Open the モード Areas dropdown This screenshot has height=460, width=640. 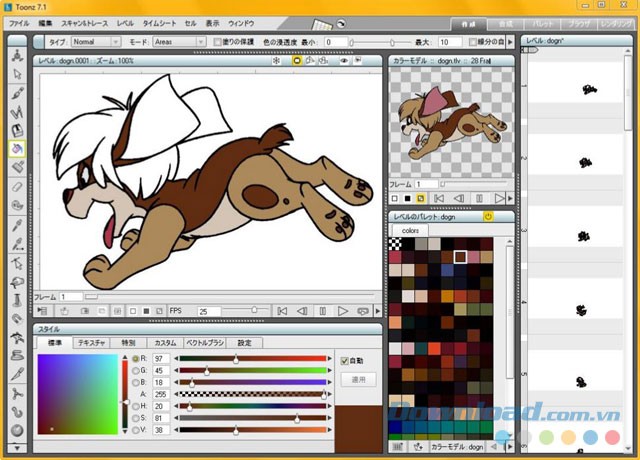pos(180,42)
